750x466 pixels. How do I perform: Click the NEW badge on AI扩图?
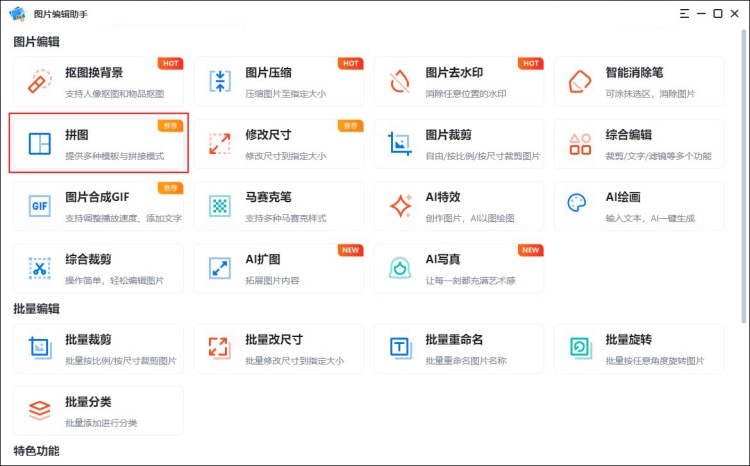(351, 250)
